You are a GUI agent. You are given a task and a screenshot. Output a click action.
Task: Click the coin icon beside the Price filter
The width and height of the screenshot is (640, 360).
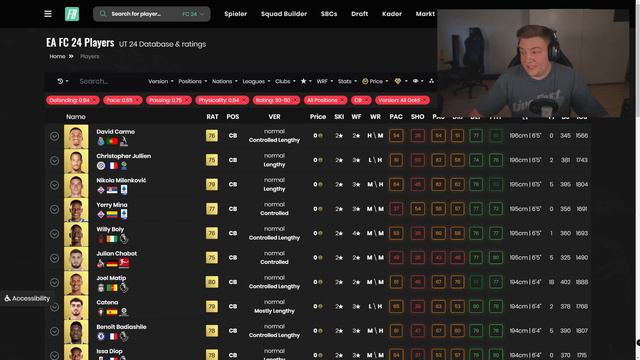(365, 81)
